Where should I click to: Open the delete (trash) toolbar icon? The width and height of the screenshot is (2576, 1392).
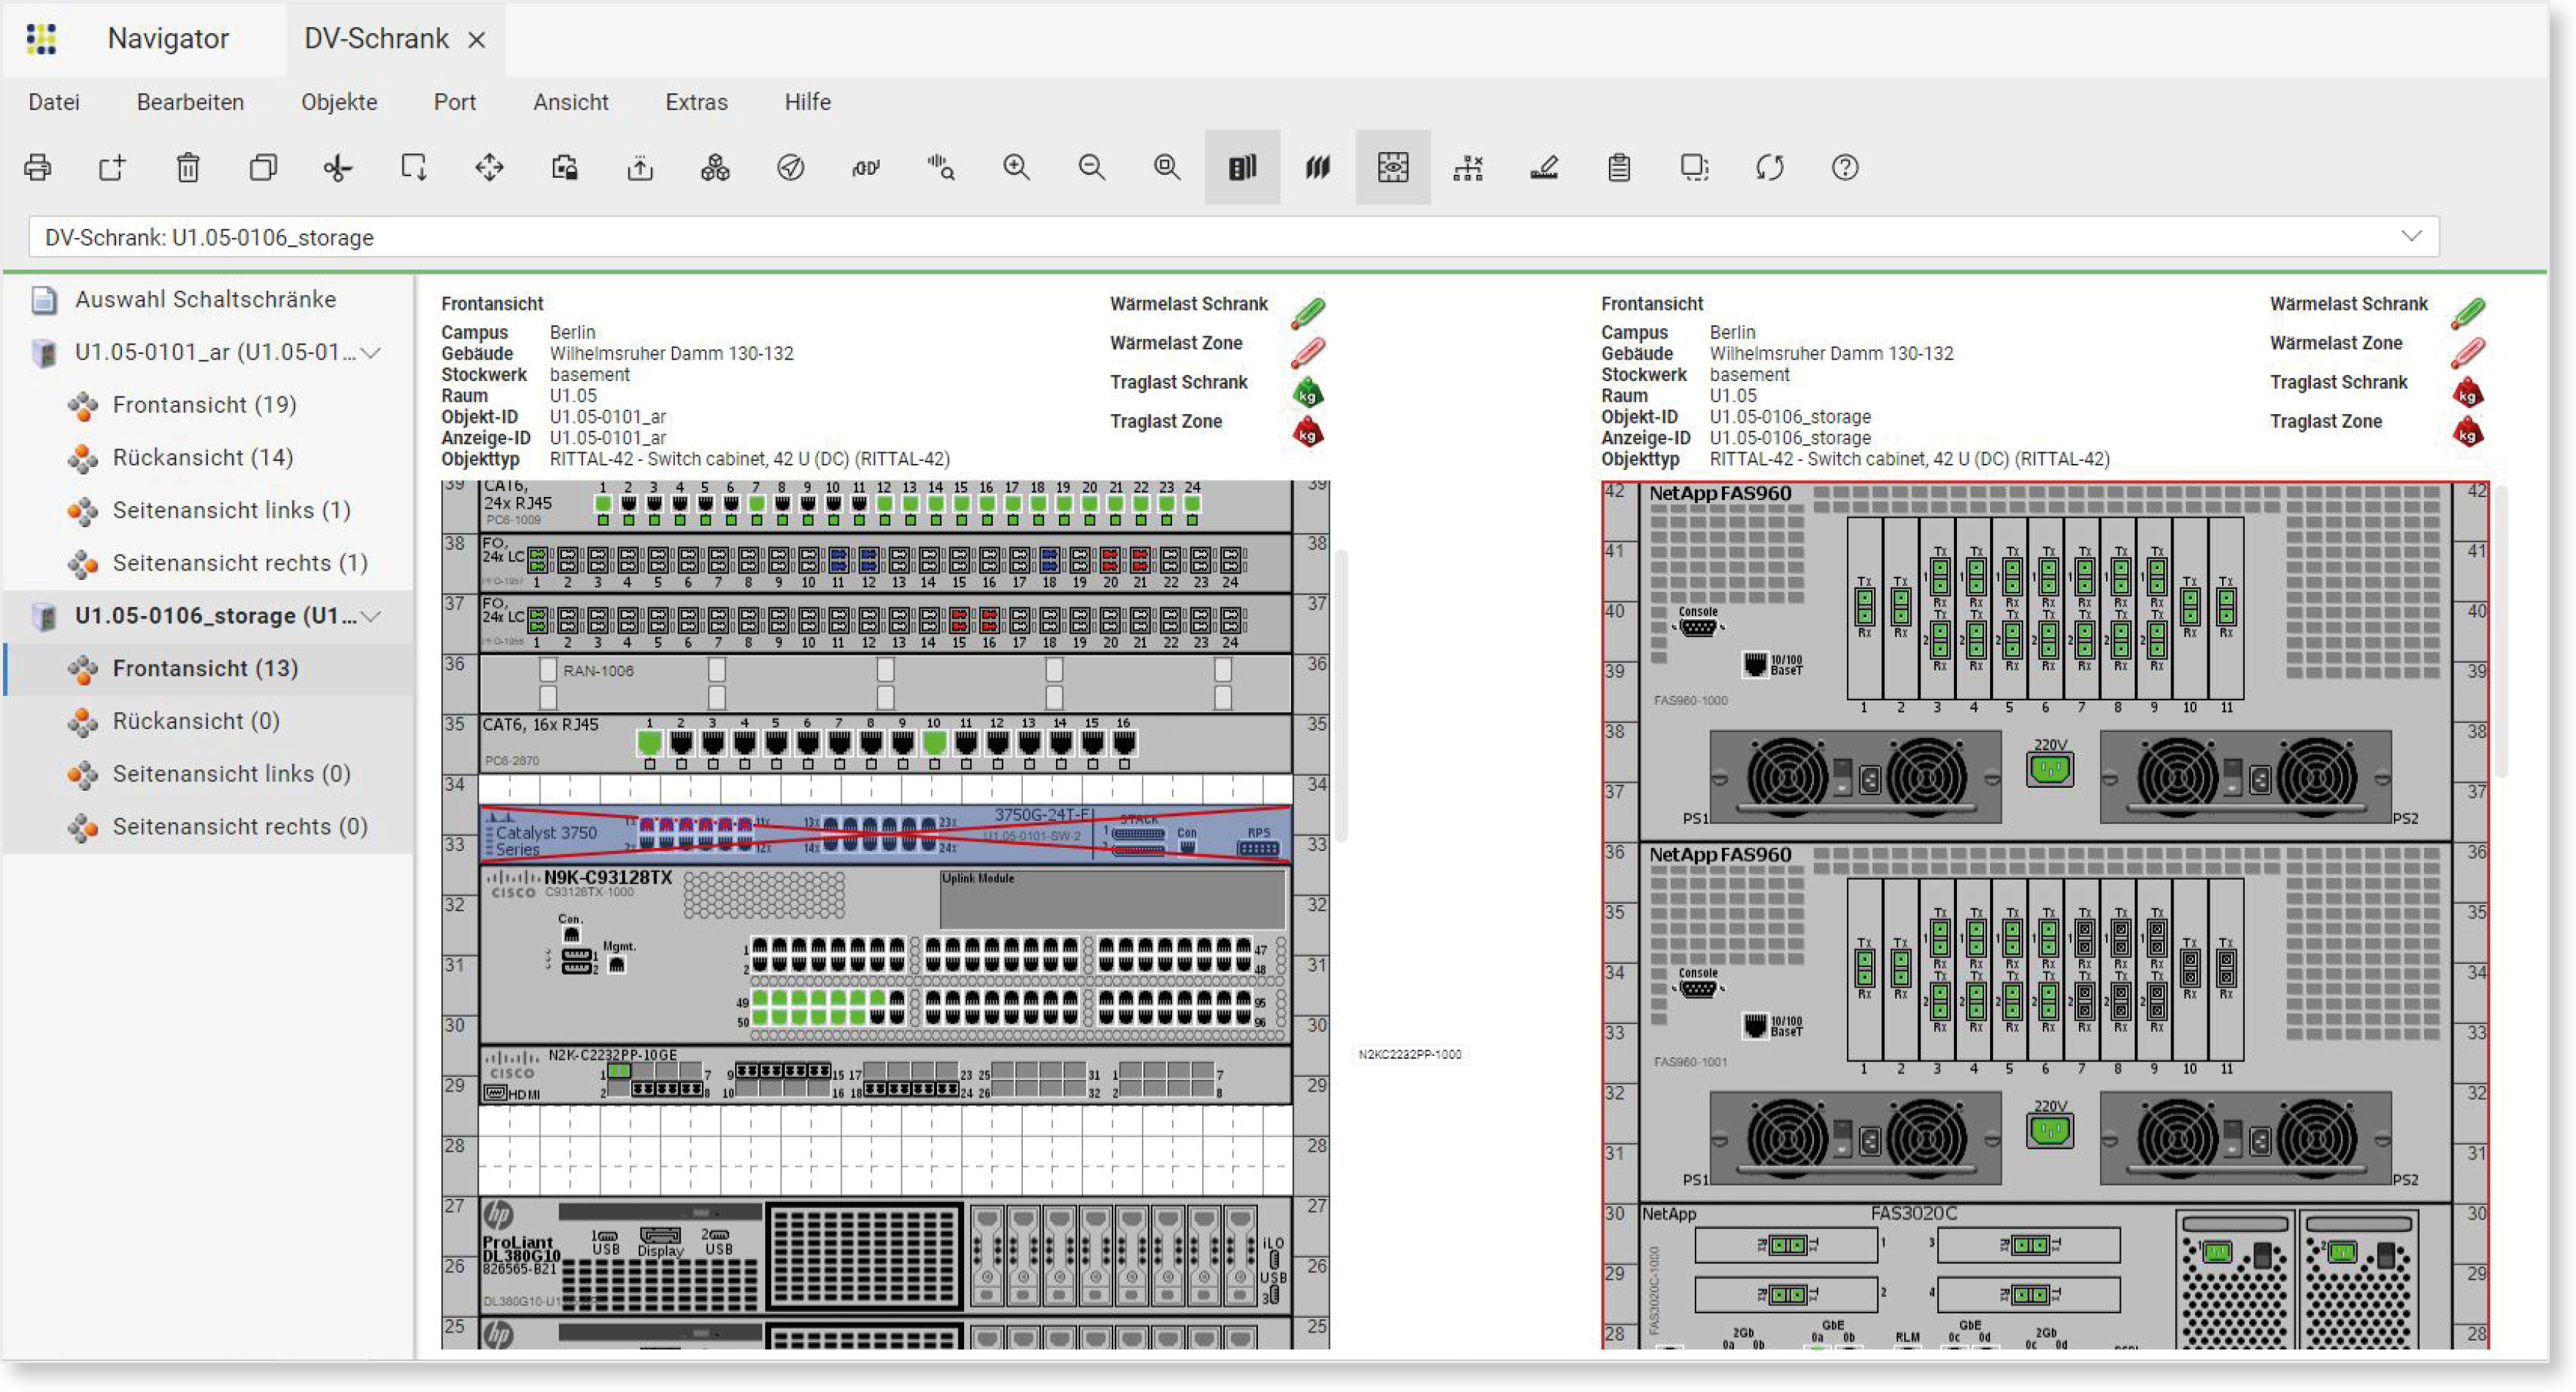coord(187,168)
